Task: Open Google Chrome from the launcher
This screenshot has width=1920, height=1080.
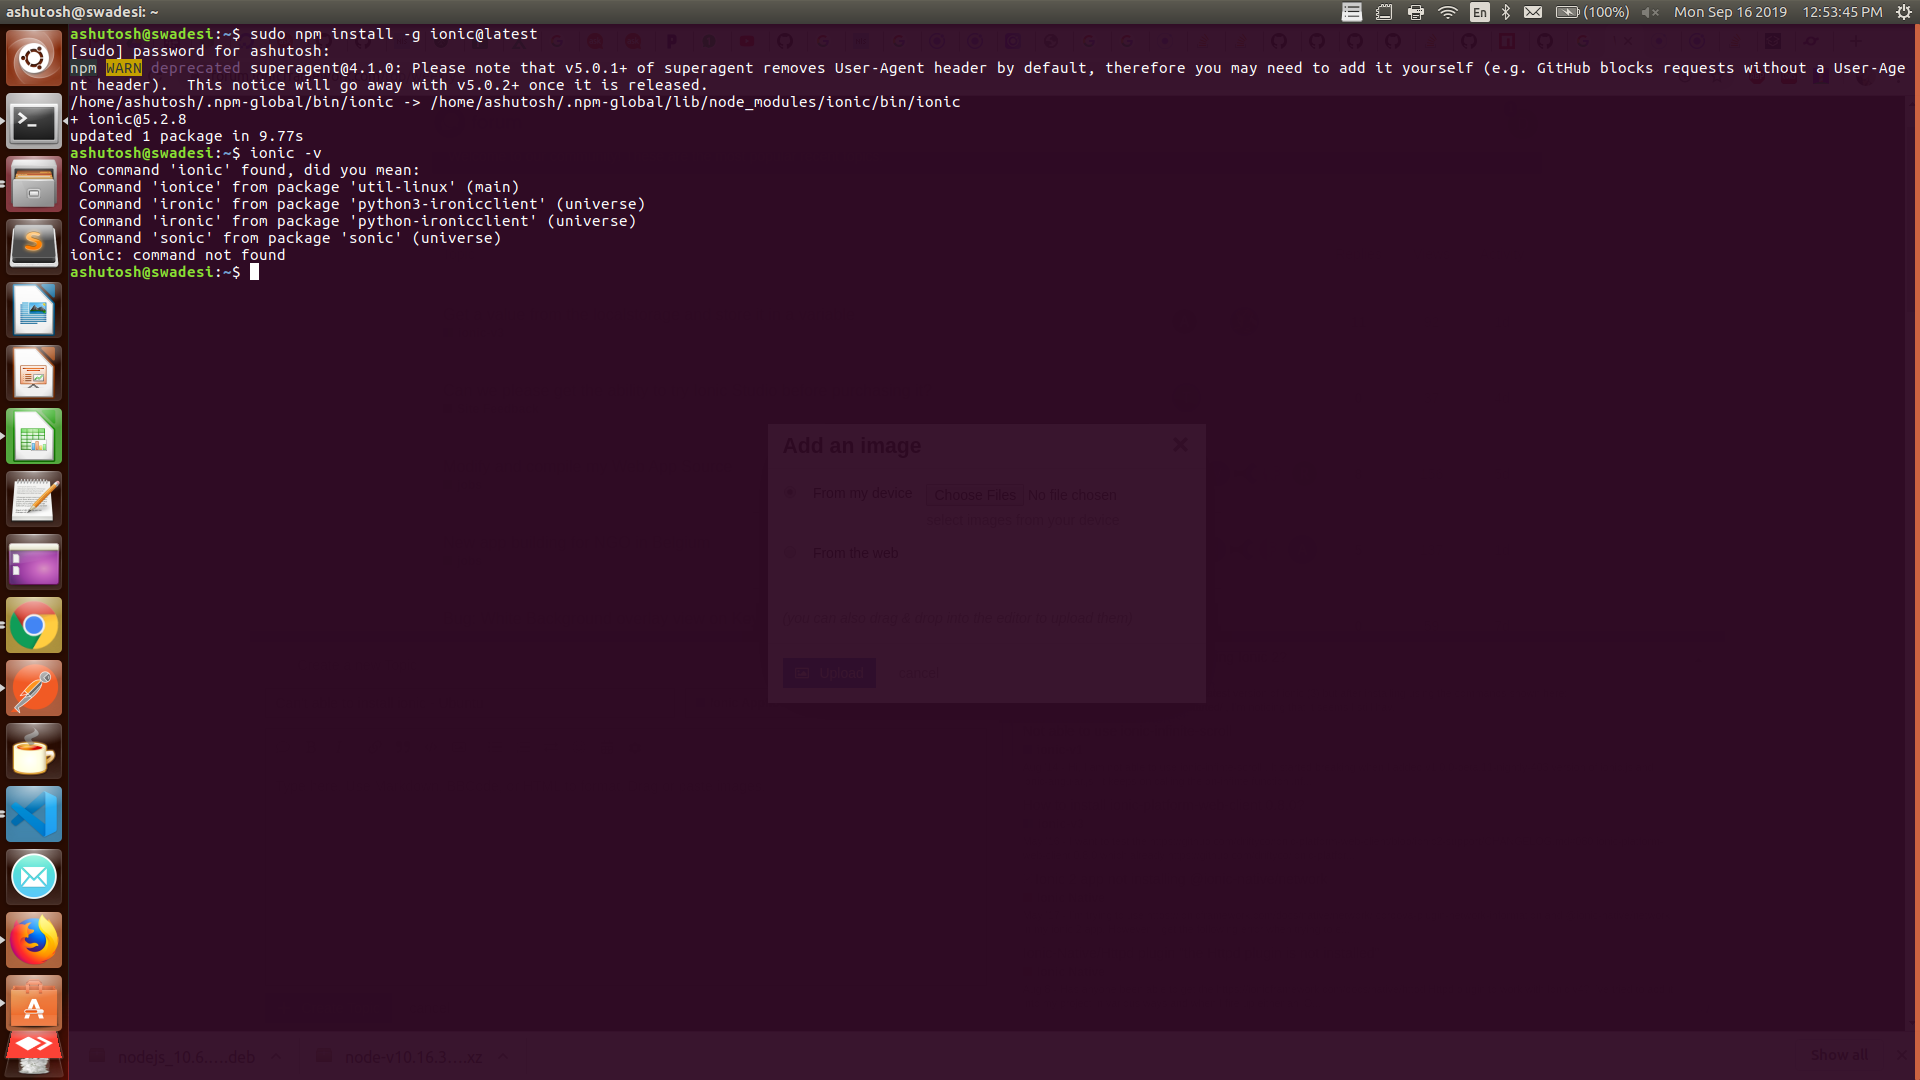Action: (x=34, y=626)
